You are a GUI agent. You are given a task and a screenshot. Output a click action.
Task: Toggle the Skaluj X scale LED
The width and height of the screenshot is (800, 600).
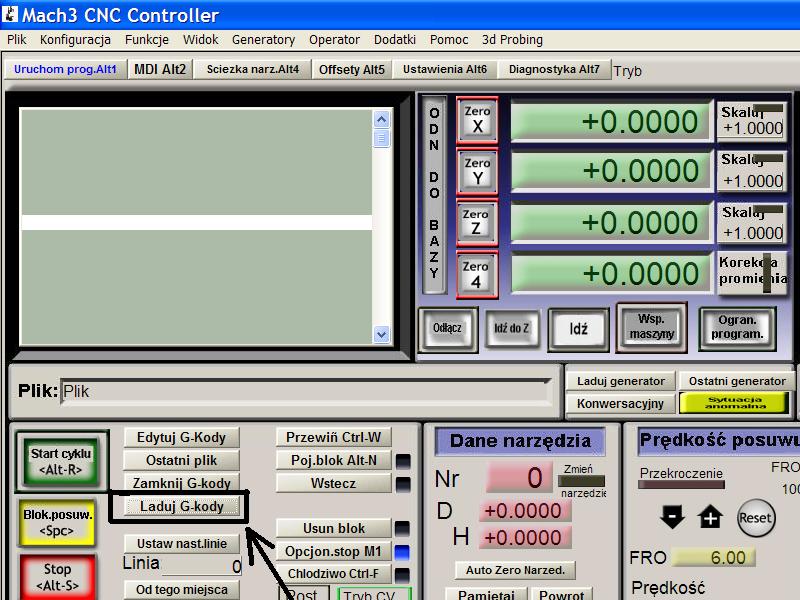pyautogui.click(x=768, y=108)
